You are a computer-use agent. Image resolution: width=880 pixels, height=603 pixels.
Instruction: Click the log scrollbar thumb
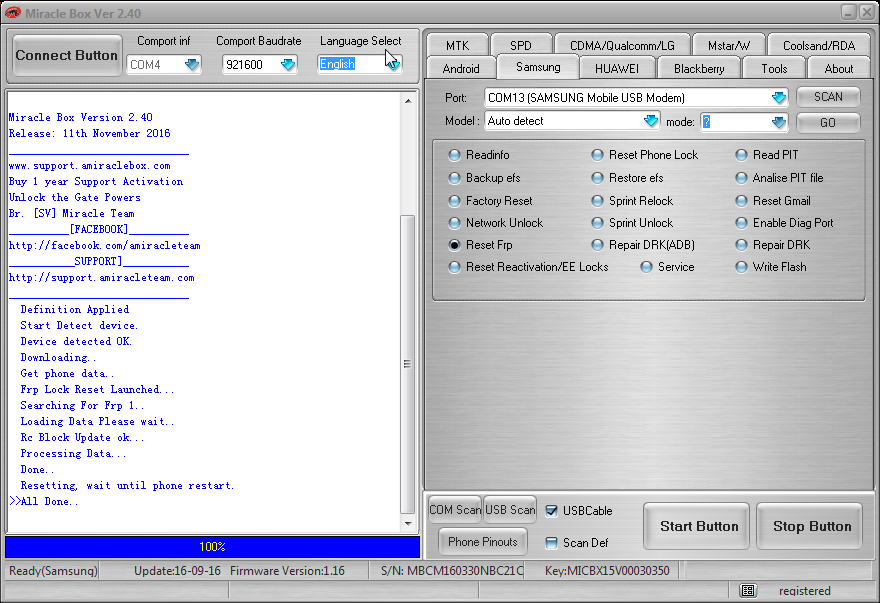click(x=407, y=364)
